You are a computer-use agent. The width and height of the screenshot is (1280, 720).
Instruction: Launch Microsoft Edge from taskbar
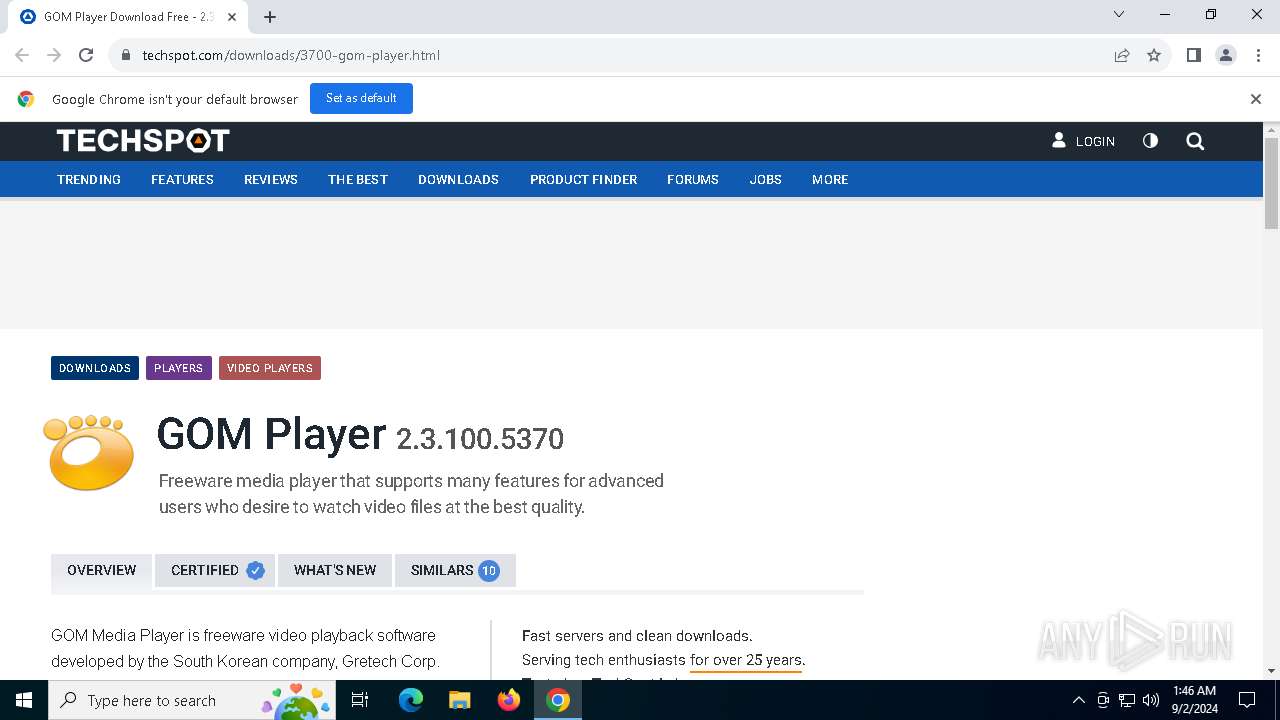[411, 700]
